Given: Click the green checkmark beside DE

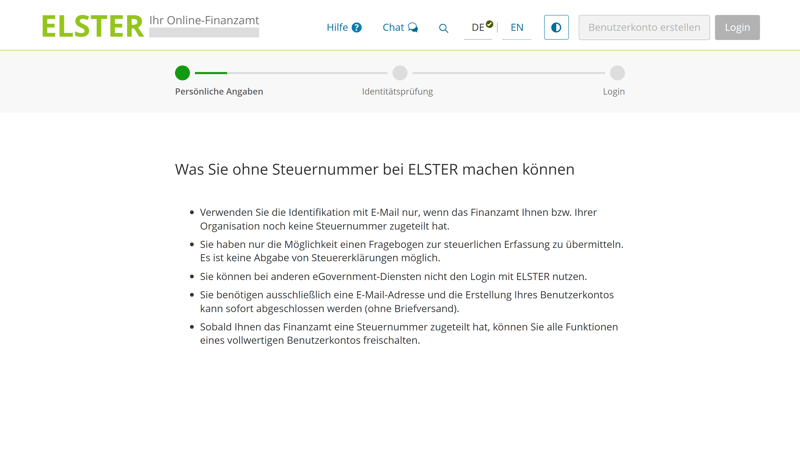Looking at the screenshot, I should click(x=490, y=24).
